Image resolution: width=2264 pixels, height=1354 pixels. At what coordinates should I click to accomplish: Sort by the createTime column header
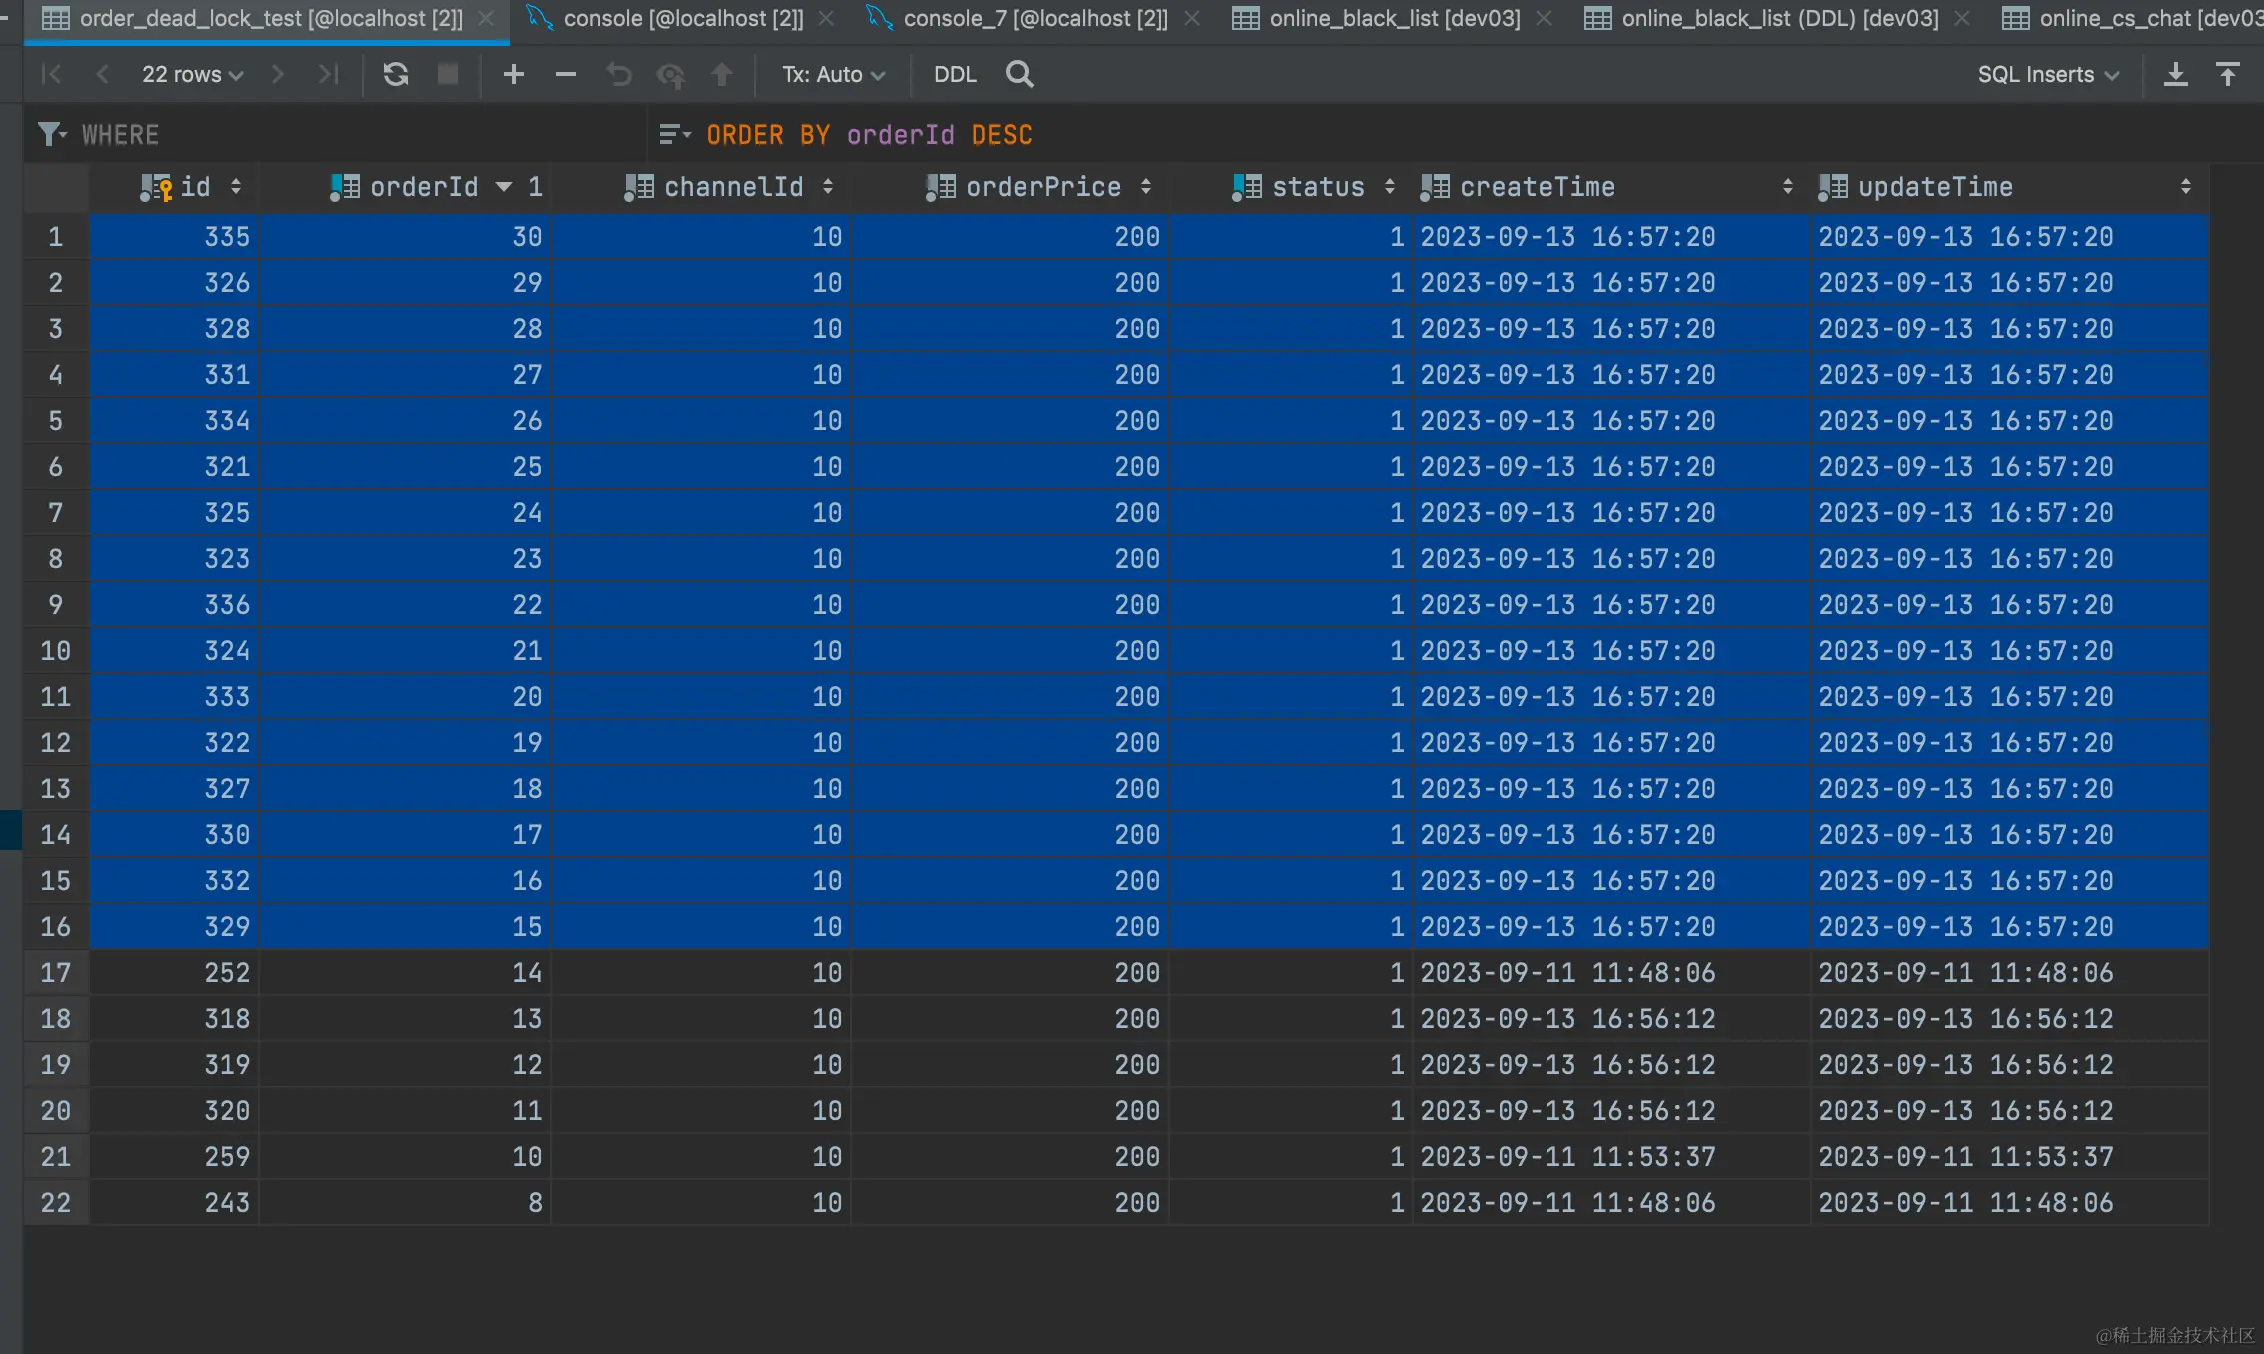pyautogui.click(x=1611, y=187)
